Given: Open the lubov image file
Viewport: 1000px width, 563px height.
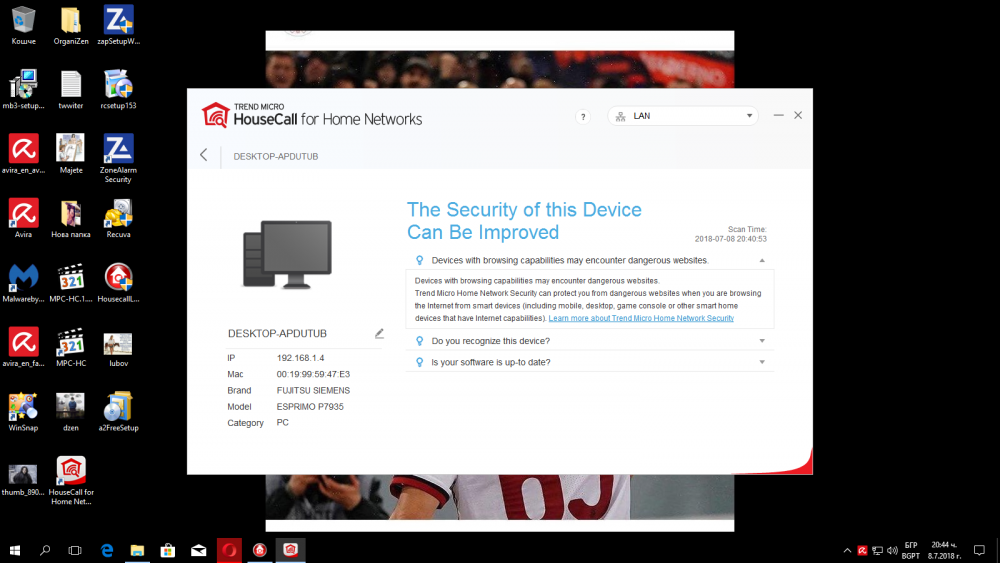Looking at the screenshot, I should tap(119, 347).
